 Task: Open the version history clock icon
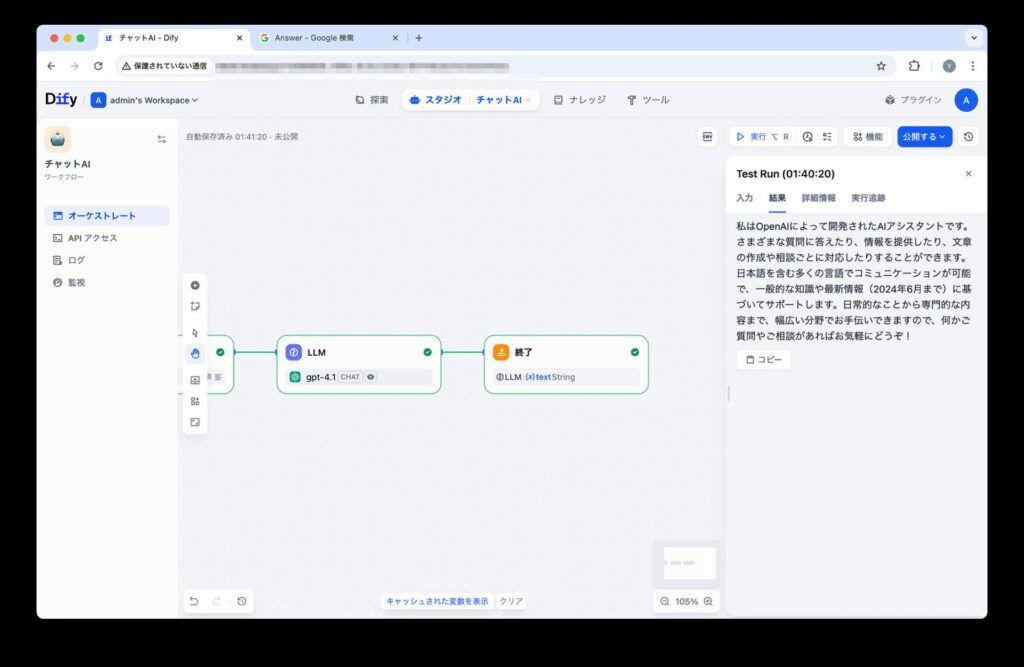(x=968, y=136)
